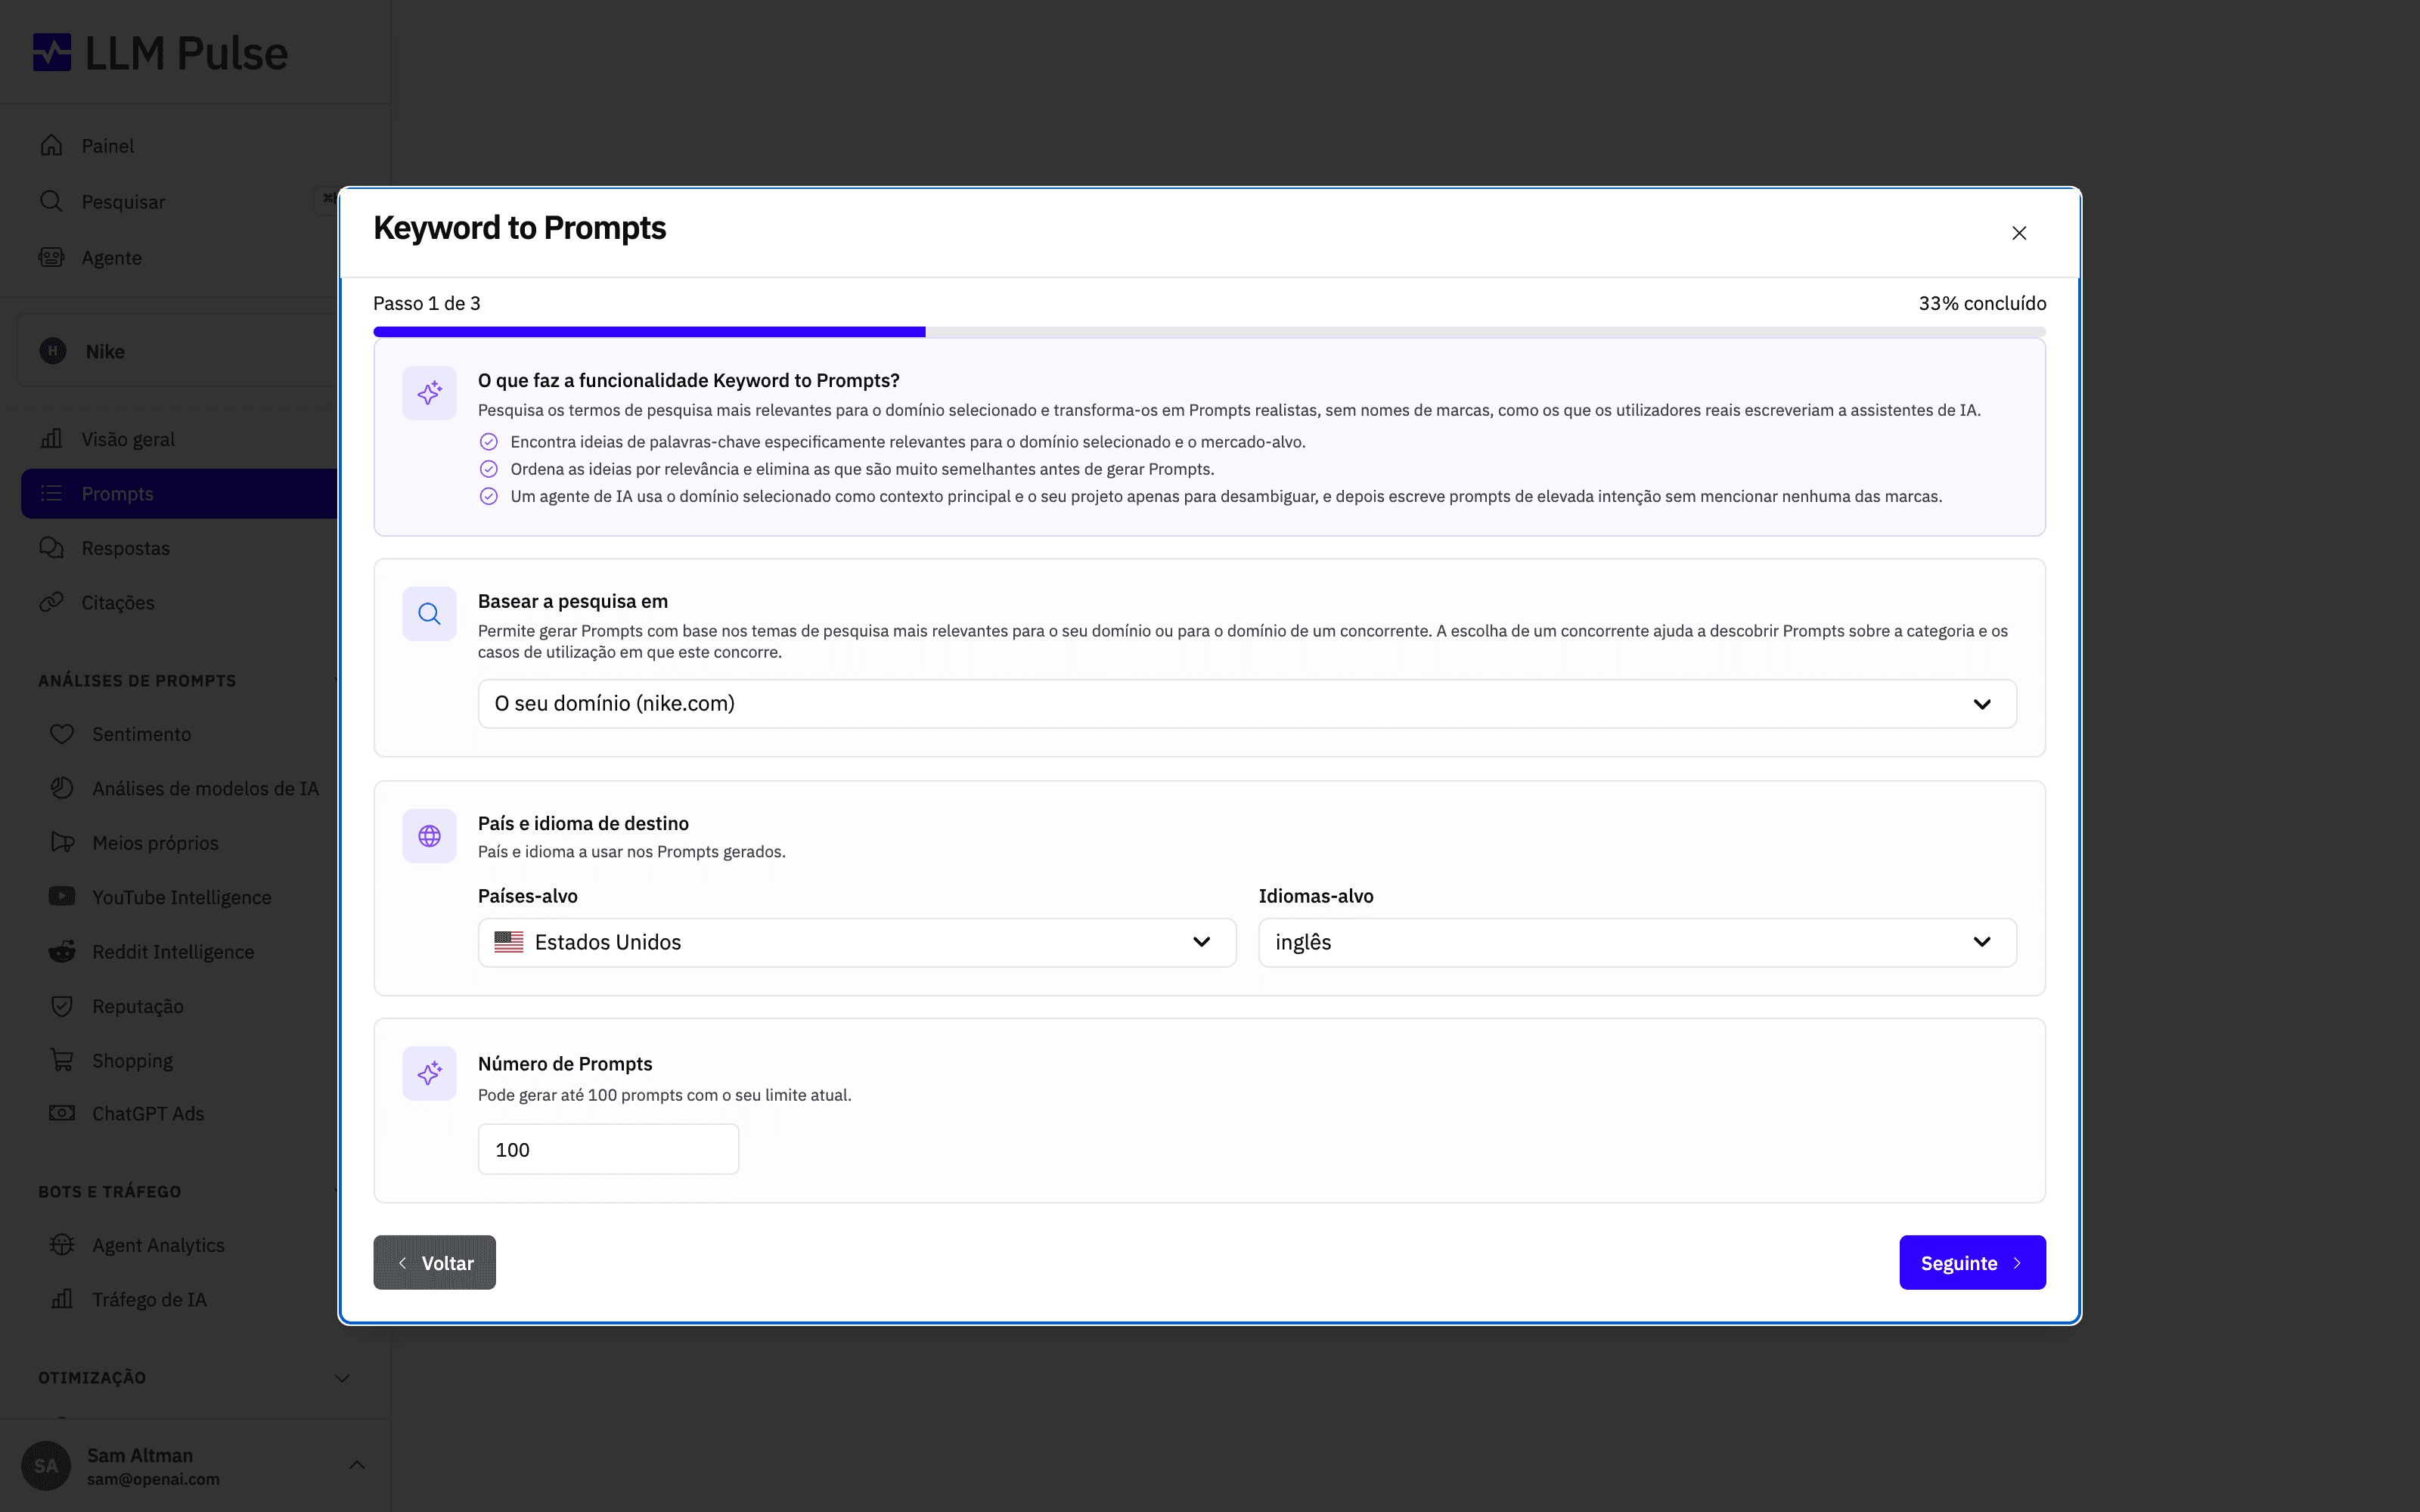Close the Keyword to Prompts dialog
This screenshot has height=1512, width=2420.
pos(2018,233)
